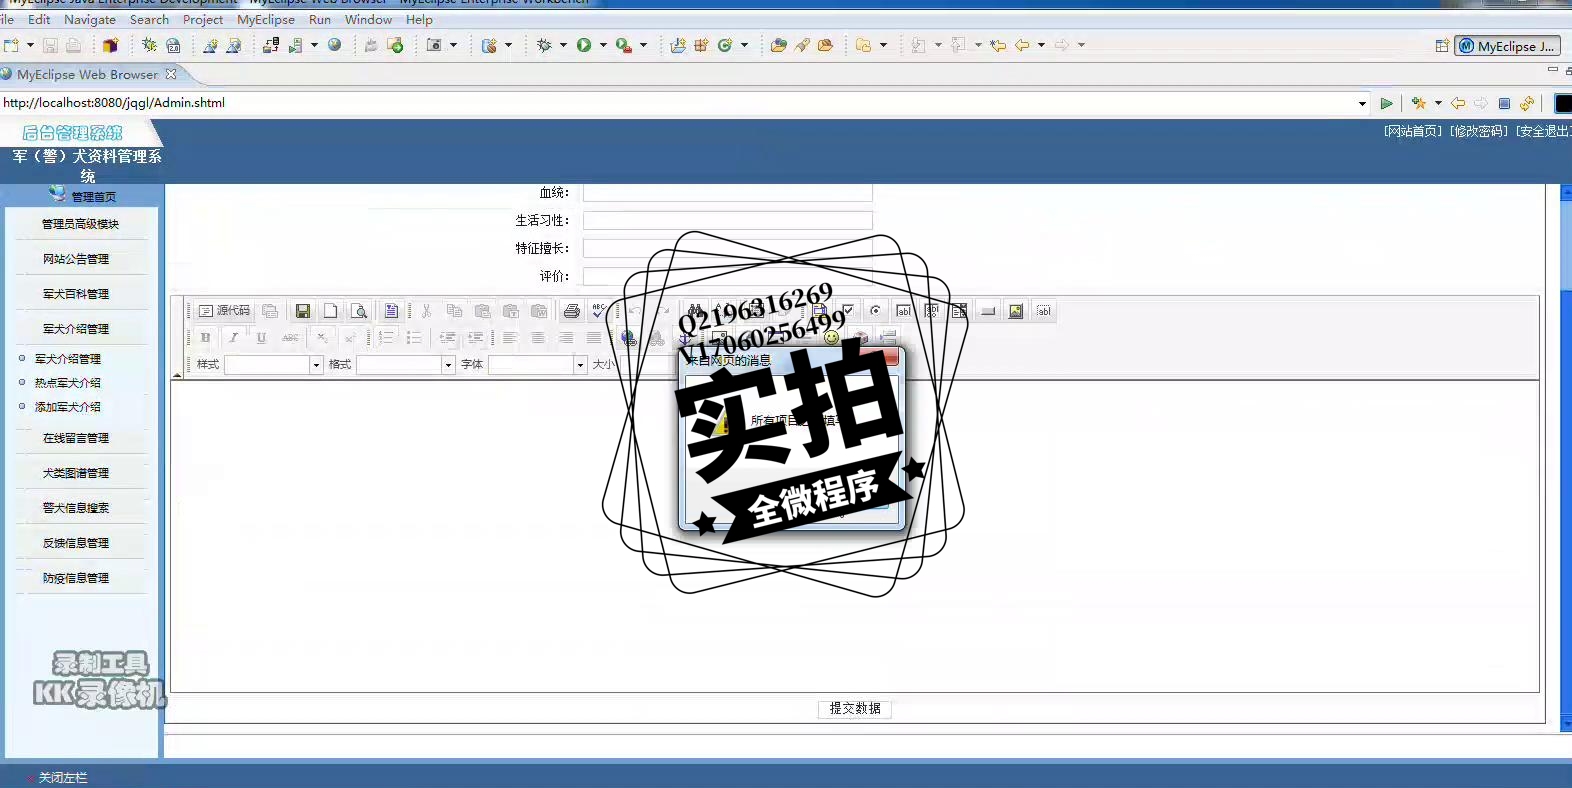
Task: Click the Debug bug icon in toolbar
Action: (x=544, y=45)
